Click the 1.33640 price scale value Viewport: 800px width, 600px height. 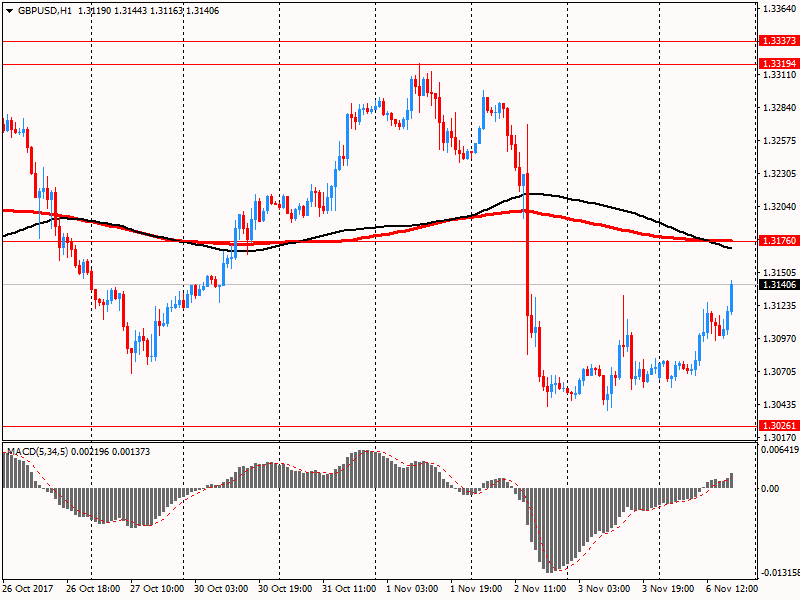[780, 9]
